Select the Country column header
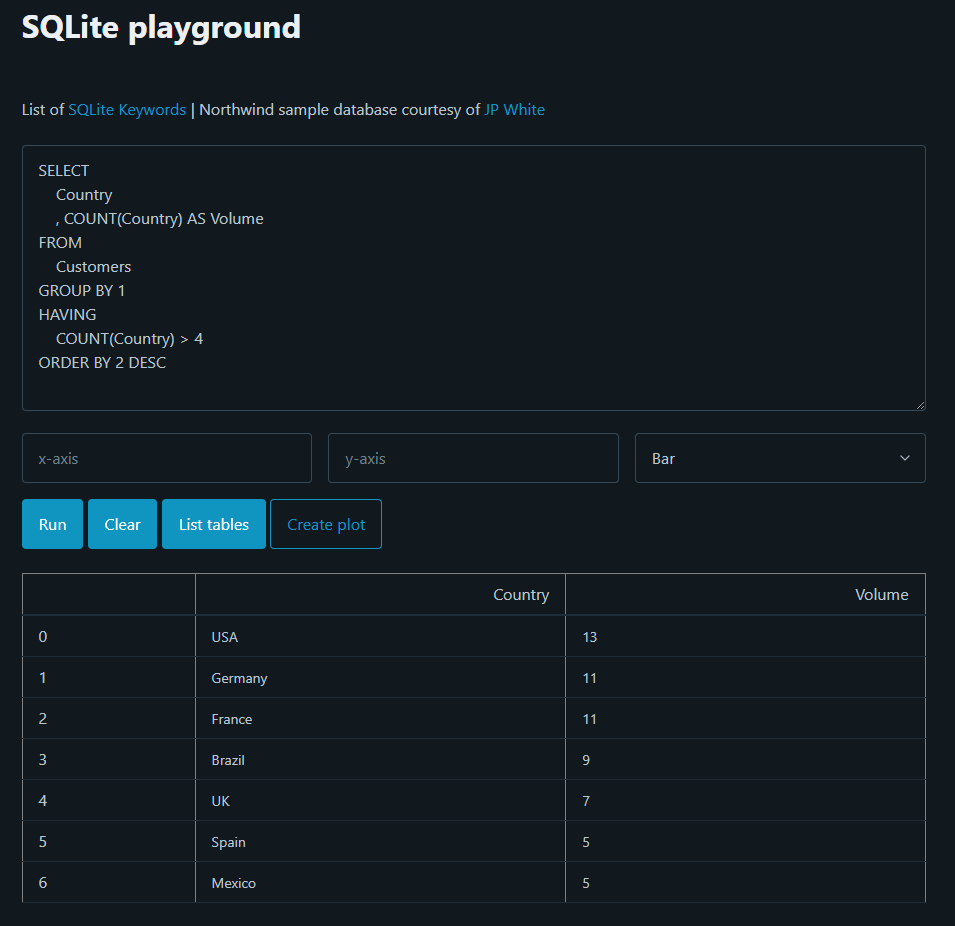Viewport: 955px width, 926px height. click(521, 593)
